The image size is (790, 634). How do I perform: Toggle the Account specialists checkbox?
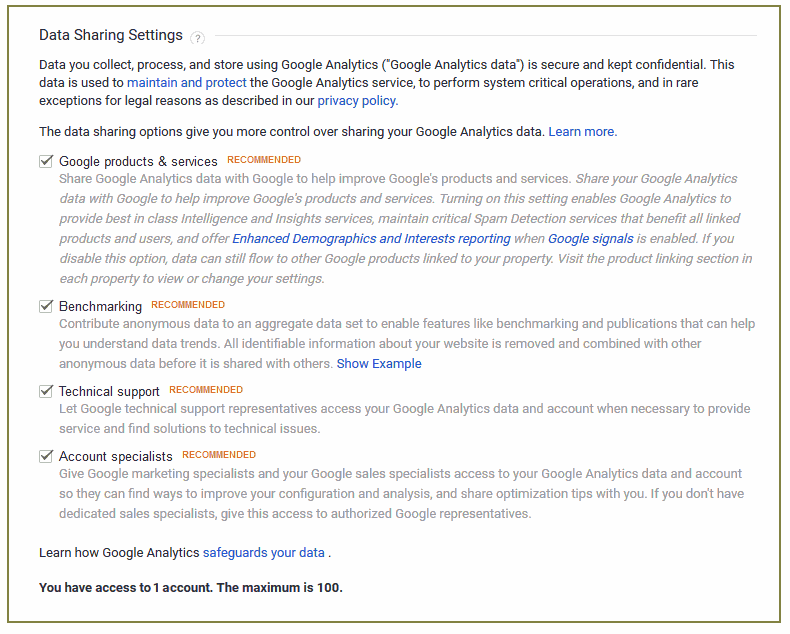[46, 456]
